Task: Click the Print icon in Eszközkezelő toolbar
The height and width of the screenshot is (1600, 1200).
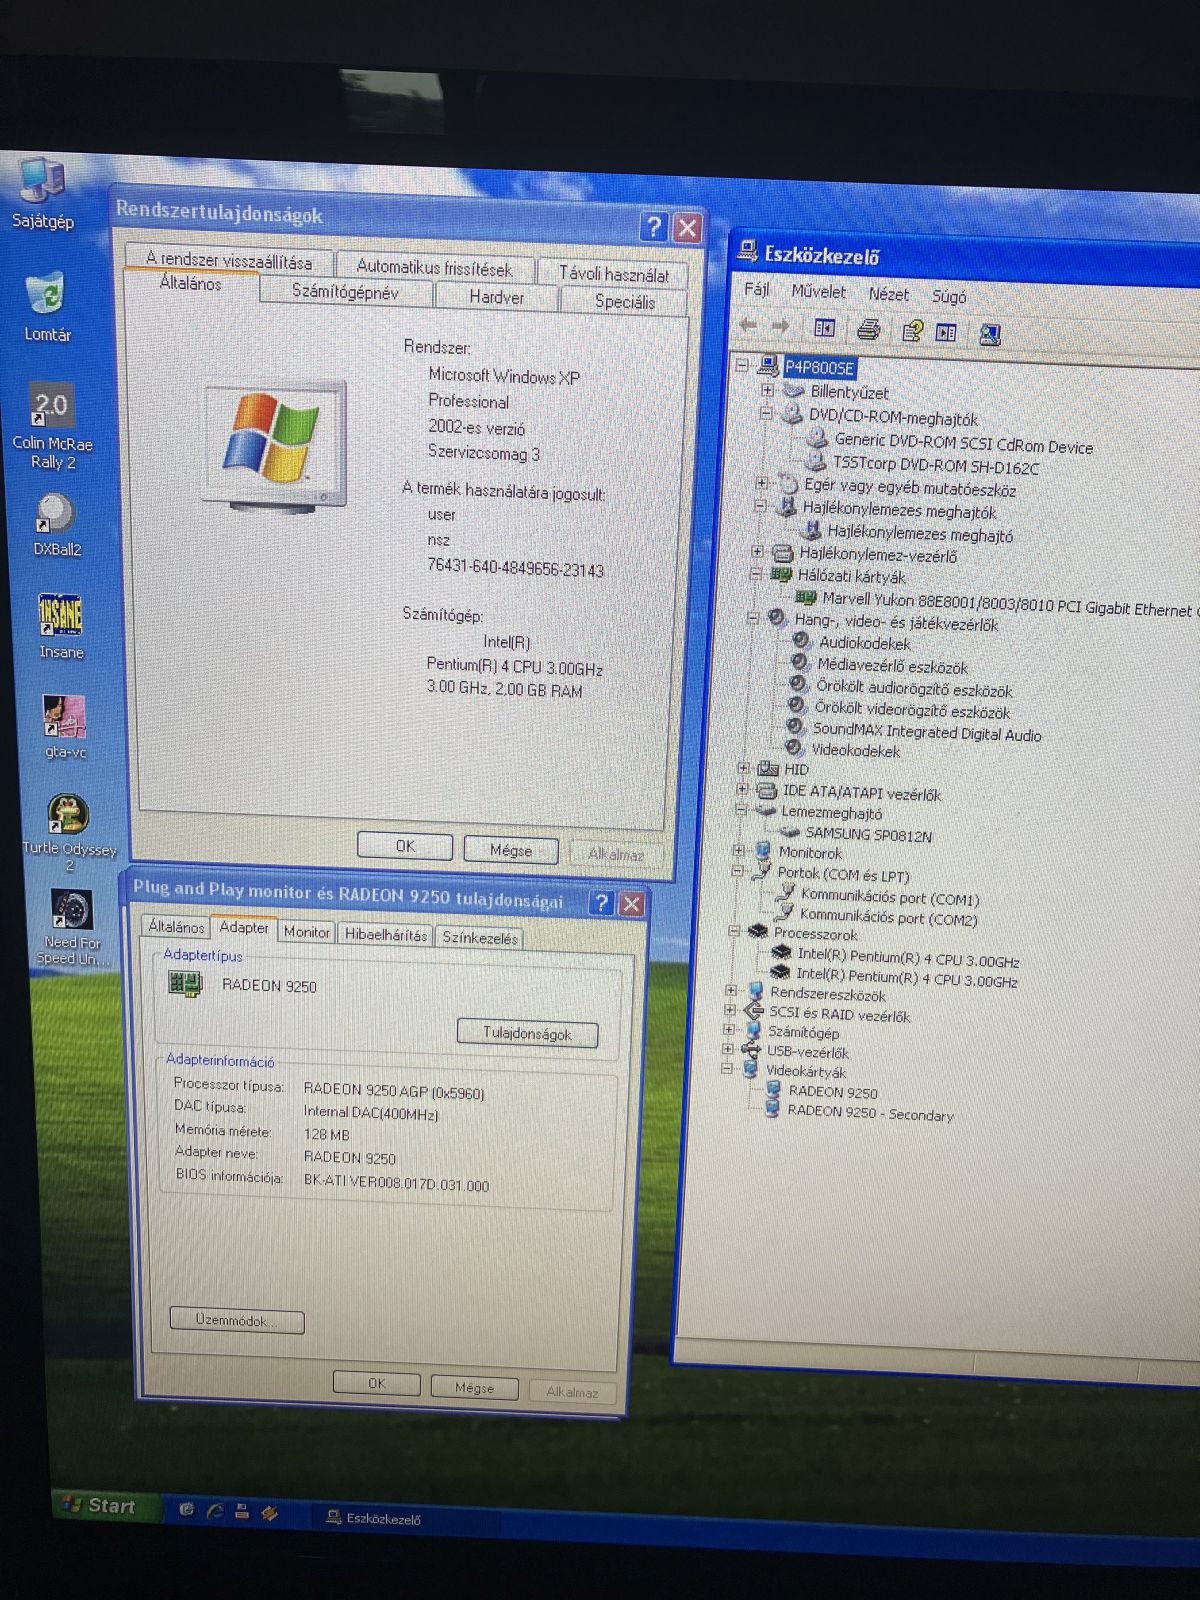Action: [868, 329]
